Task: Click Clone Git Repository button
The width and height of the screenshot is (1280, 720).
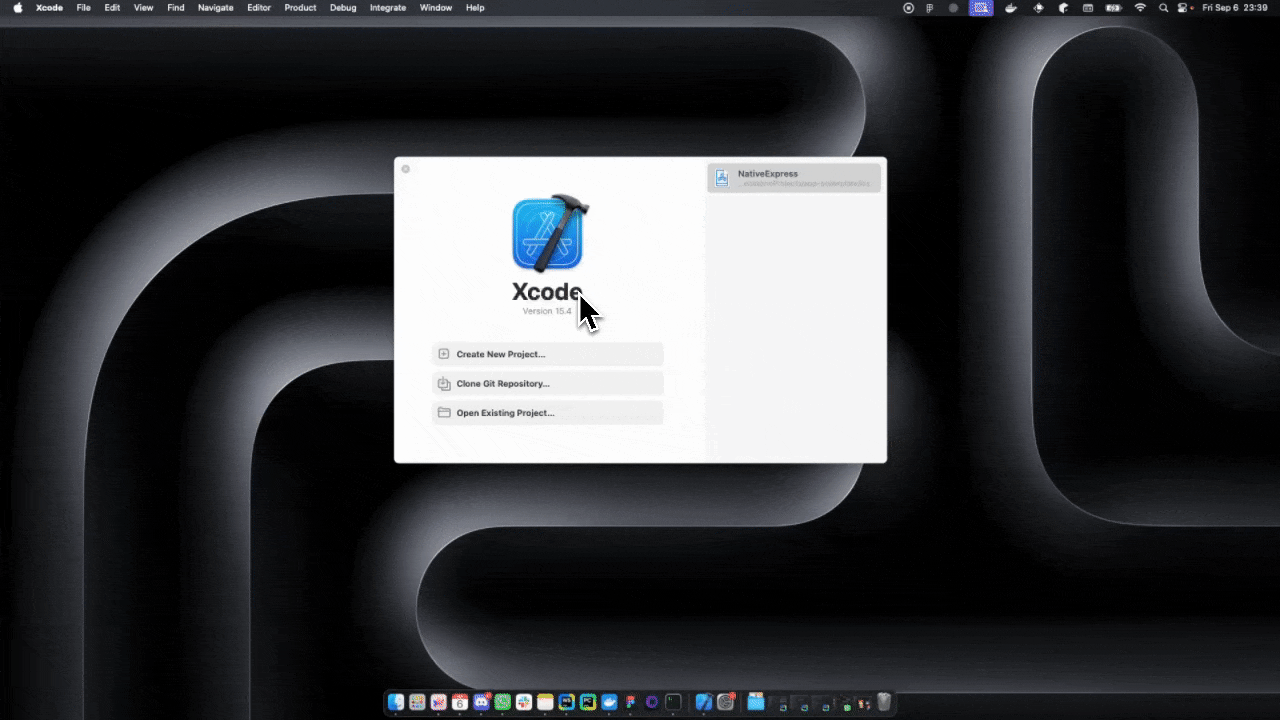Action: click(547, 384)
